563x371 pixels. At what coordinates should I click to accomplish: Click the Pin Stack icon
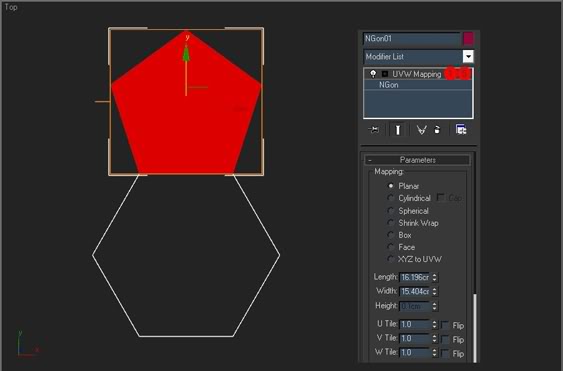373,129
